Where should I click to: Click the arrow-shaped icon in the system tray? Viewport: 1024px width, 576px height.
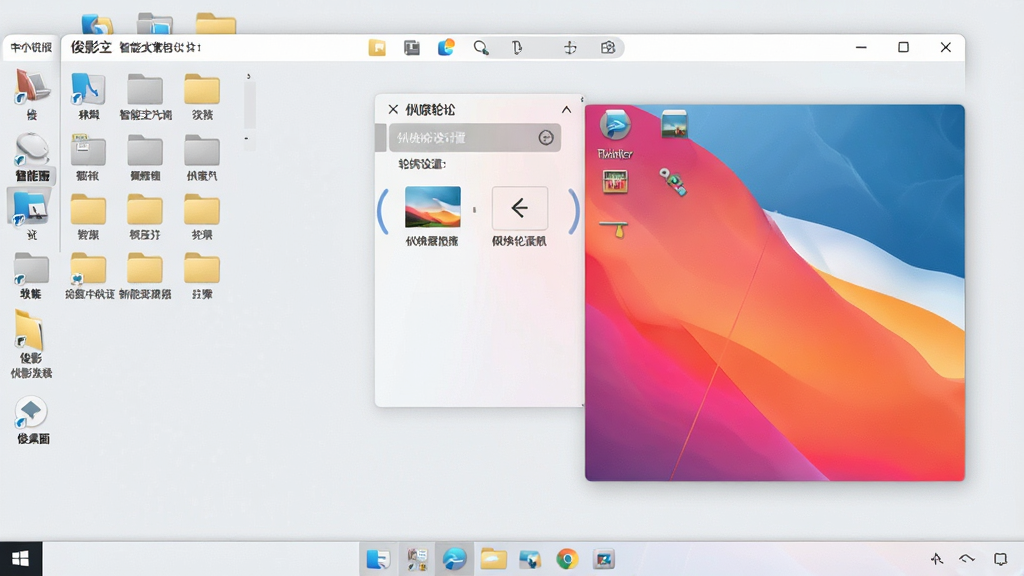pos(936,558)
